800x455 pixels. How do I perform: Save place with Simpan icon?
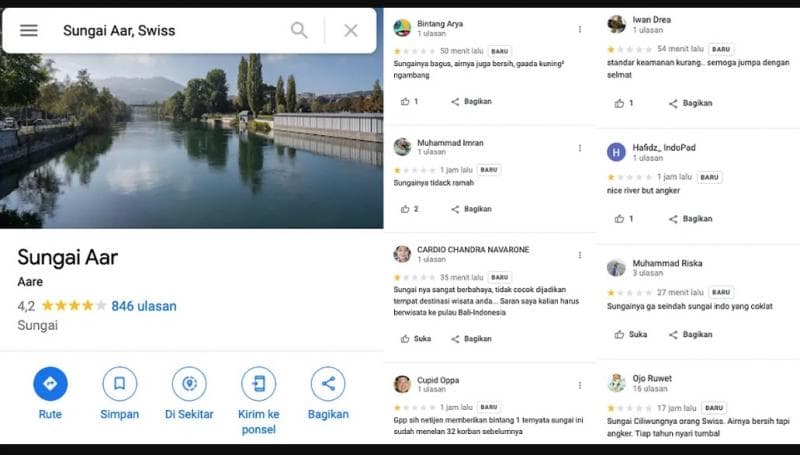[x=119, y=383]
